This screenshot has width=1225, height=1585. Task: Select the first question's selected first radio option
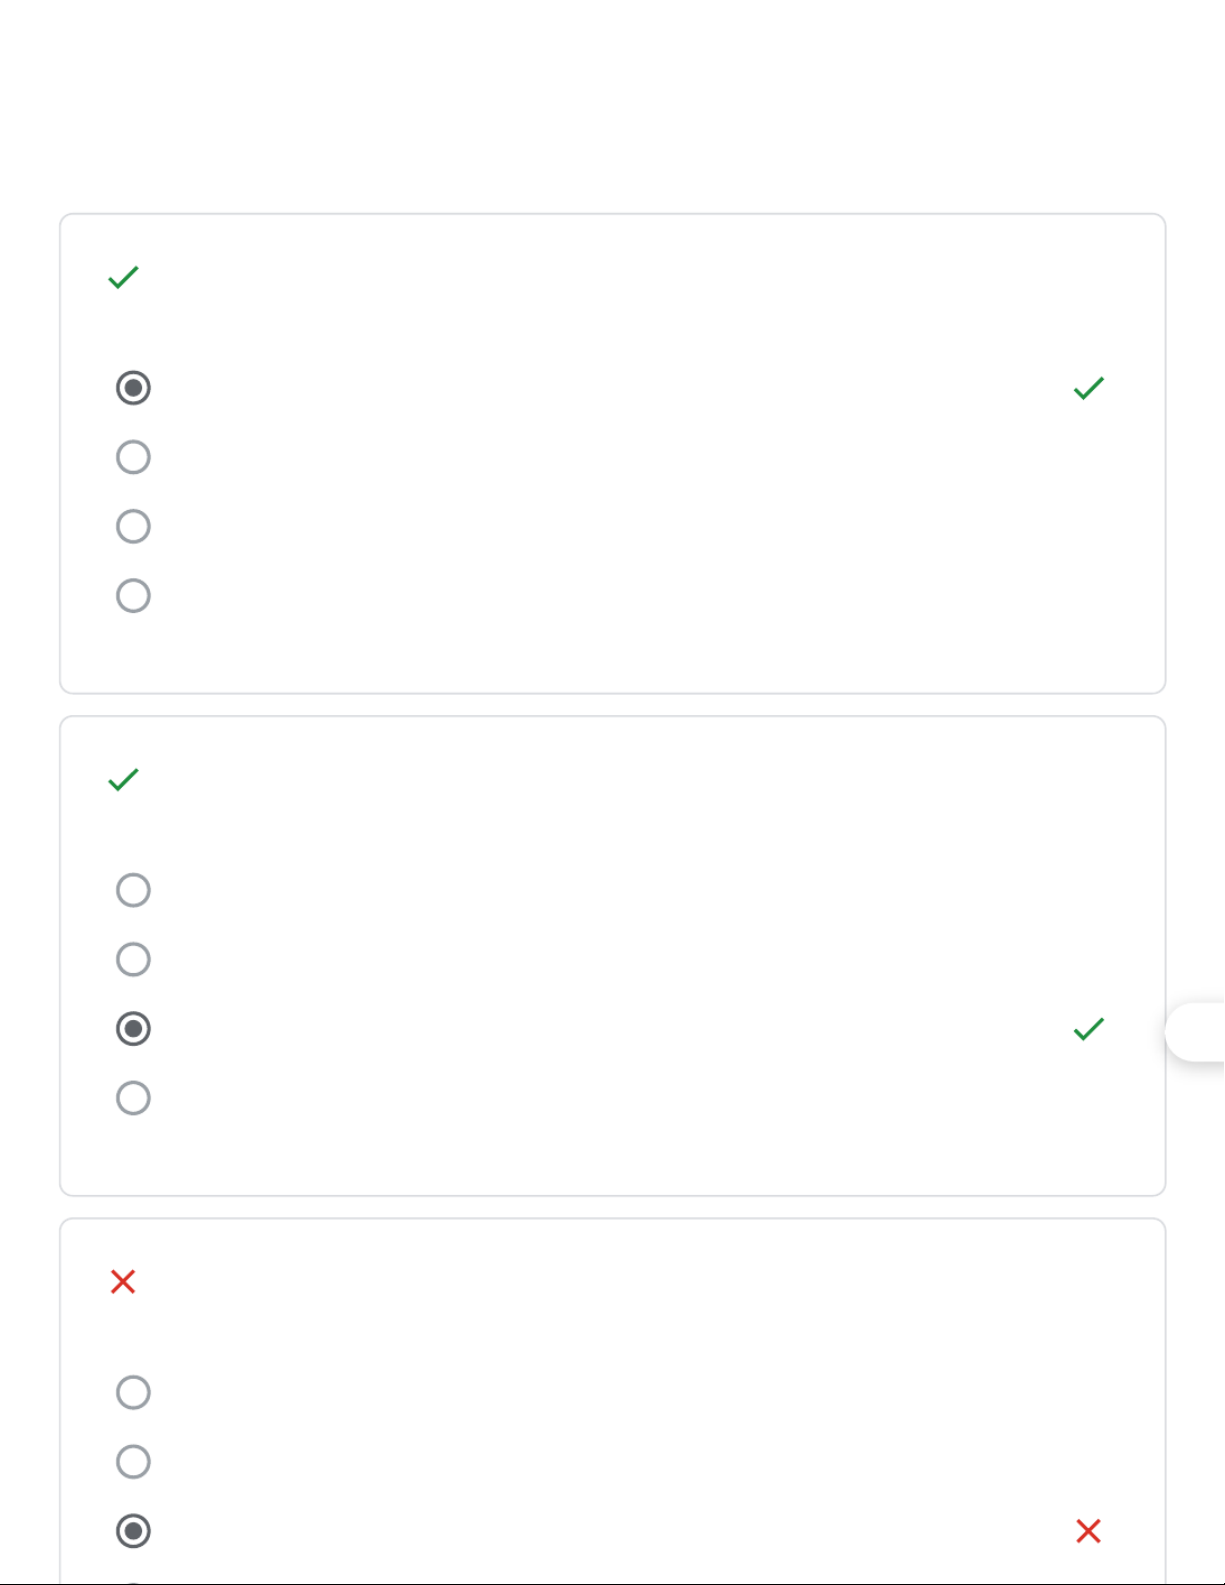133,388
